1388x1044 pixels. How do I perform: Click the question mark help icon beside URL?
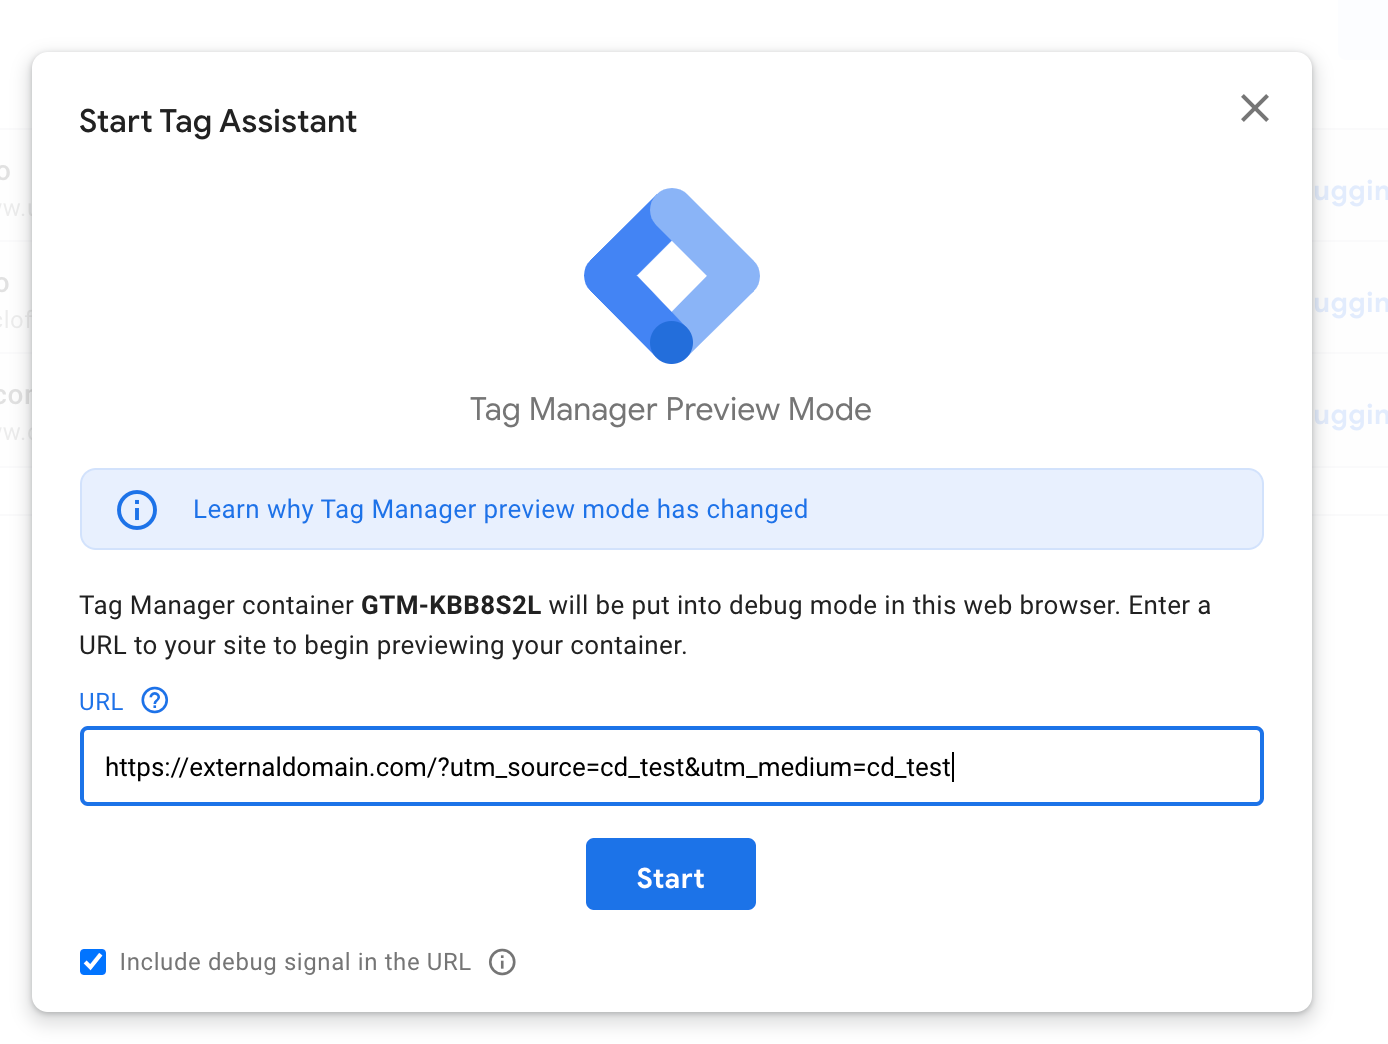click(x=155, y=700)
